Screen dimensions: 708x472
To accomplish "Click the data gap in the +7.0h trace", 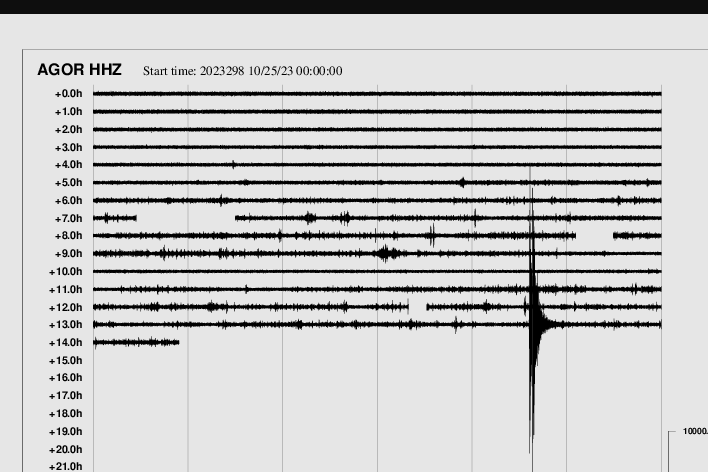I will (x=185, y=218).
